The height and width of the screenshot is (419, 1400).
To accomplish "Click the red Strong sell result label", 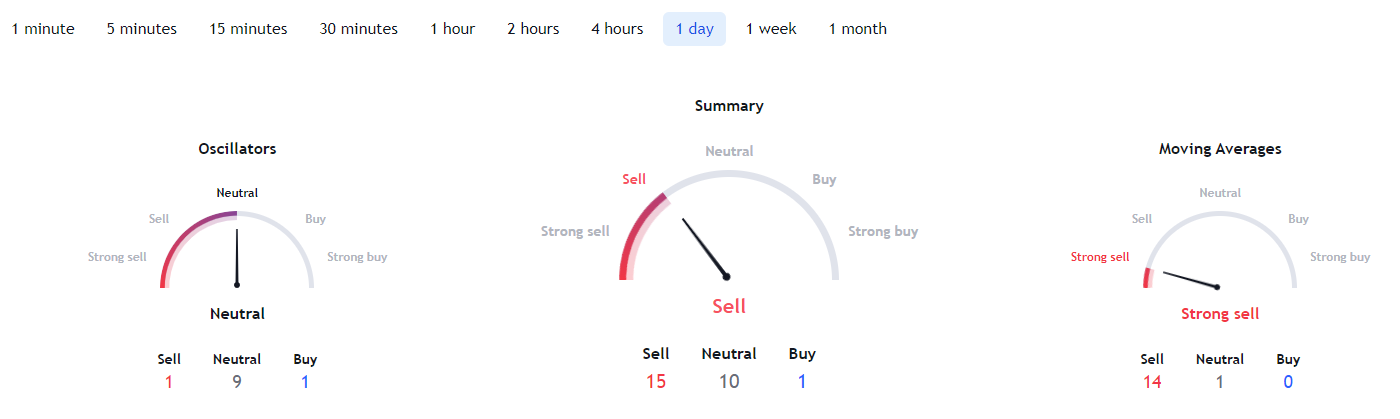I will coord(1220,314).
